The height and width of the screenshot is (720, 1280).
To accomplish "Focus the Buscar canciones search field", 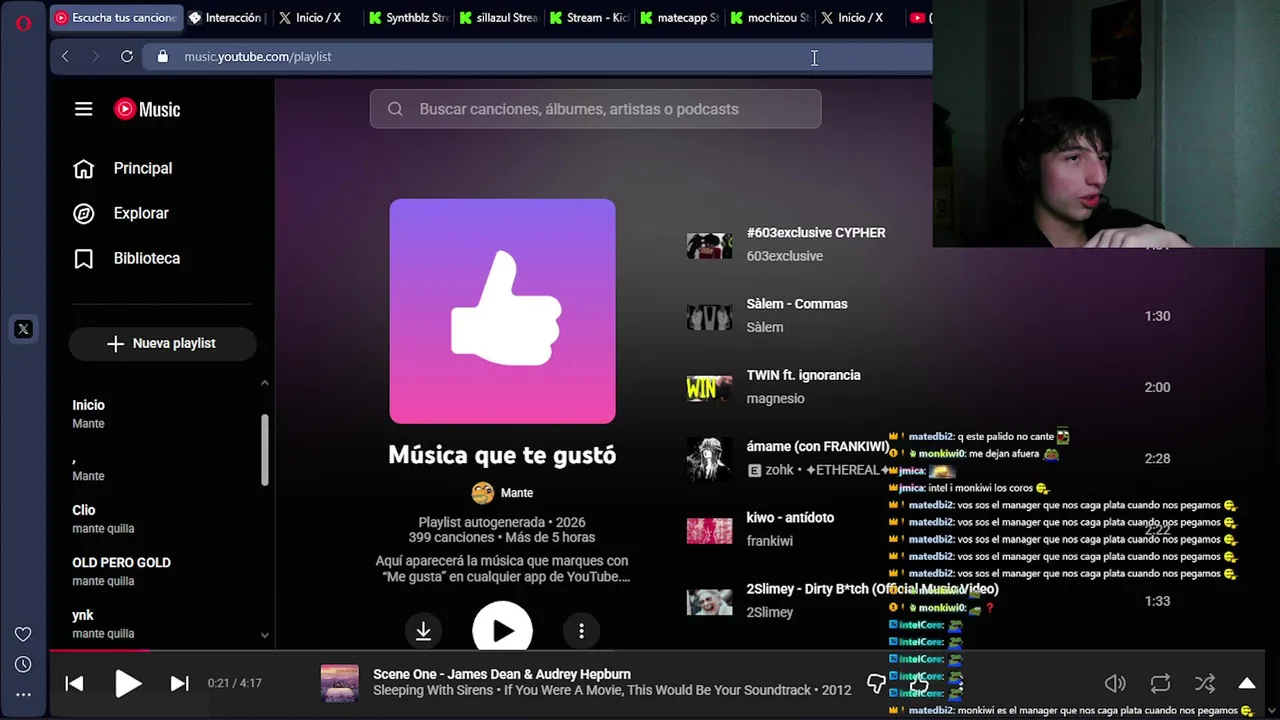I will 595,109.
